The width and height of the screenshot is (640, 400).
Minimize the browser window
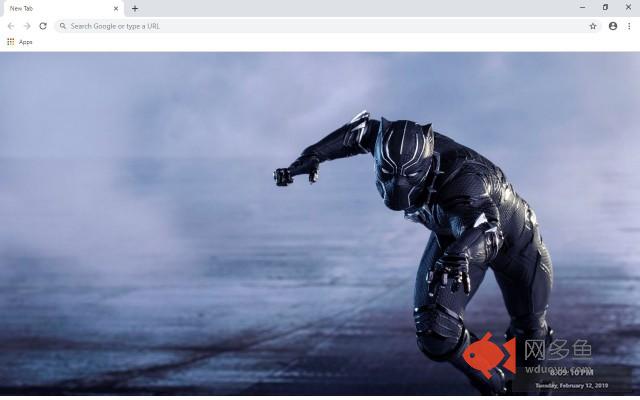pos(582,7)
